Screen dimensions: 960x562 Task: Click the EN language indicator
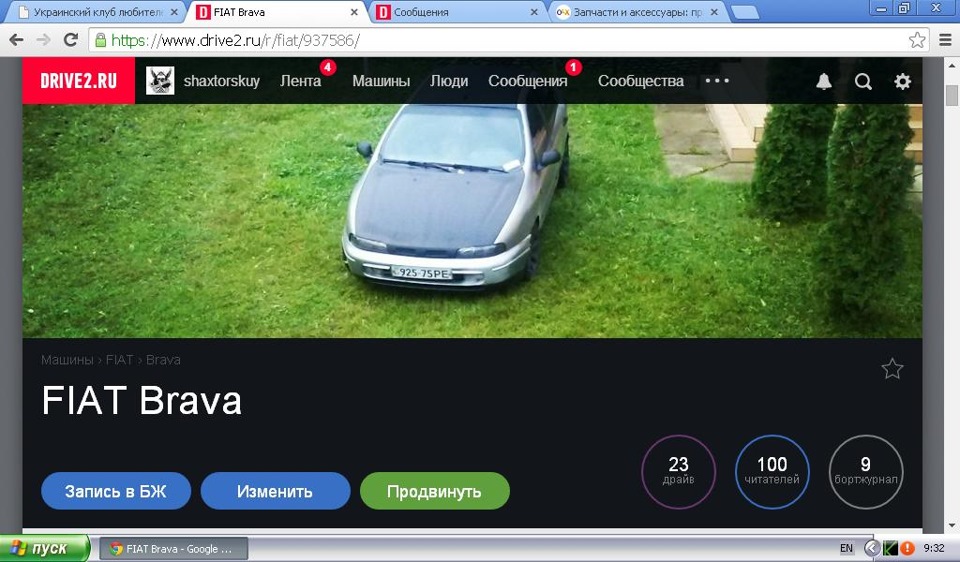pyautogui.click(x=846, y=549)
